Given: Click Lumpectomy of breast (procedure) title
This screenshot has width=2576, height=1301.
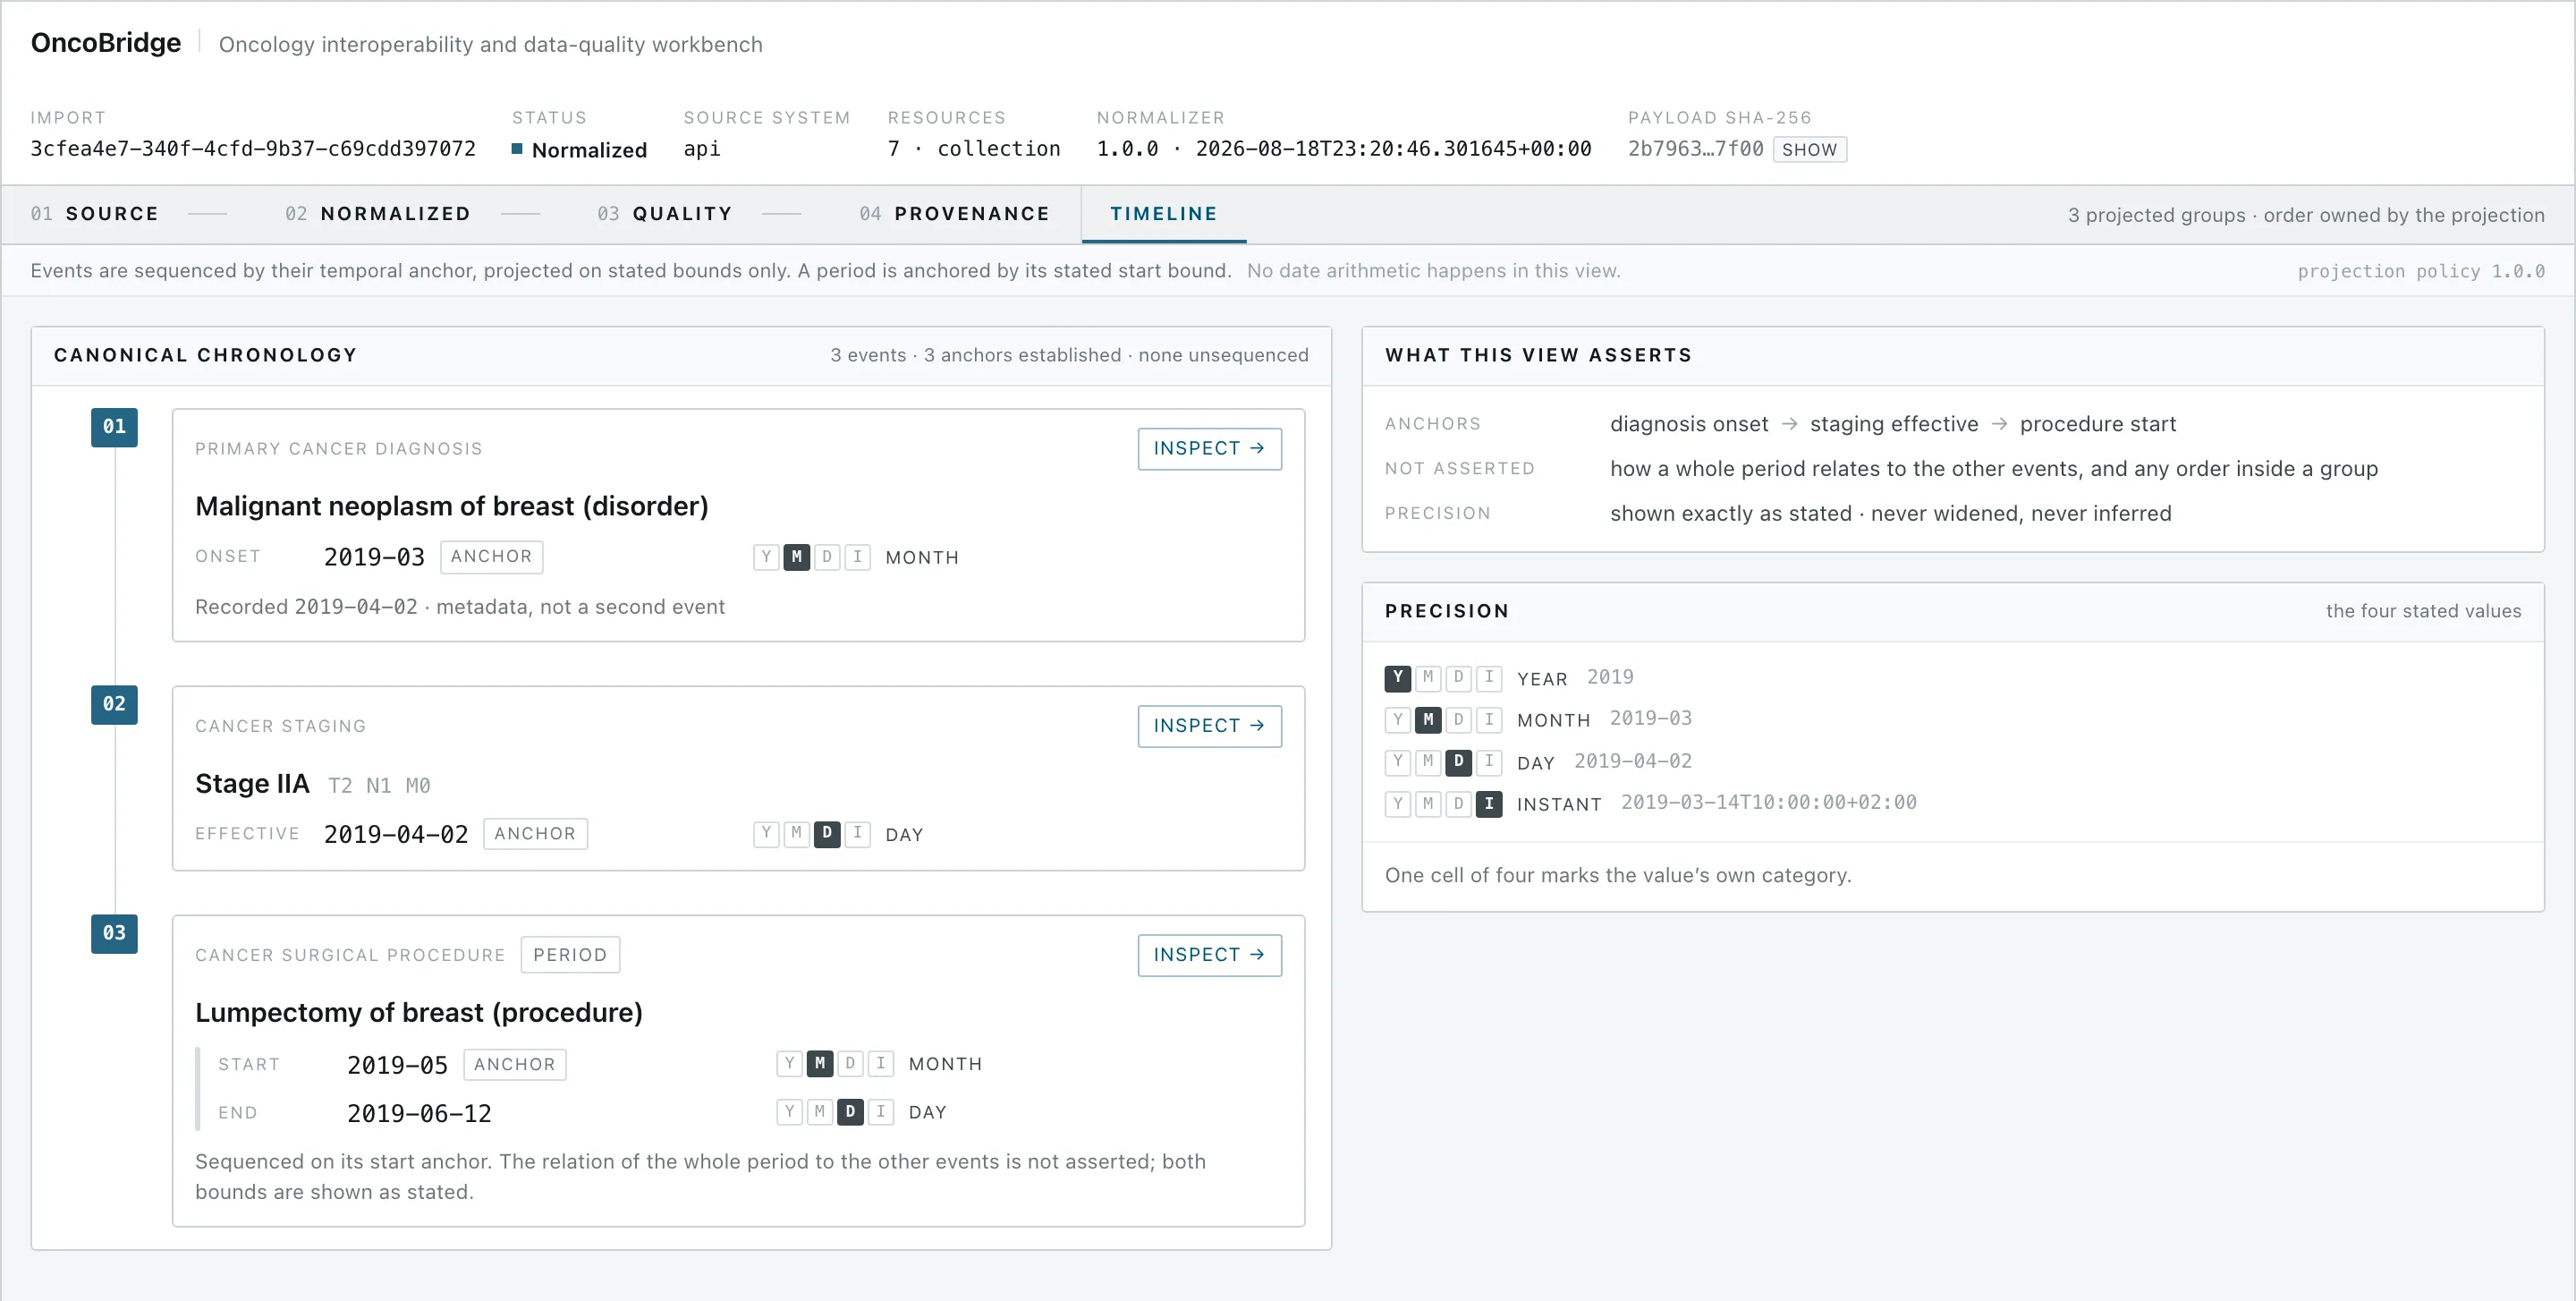Looking at the screenshot, I should pyautogui.click(x=418, y=1012).
